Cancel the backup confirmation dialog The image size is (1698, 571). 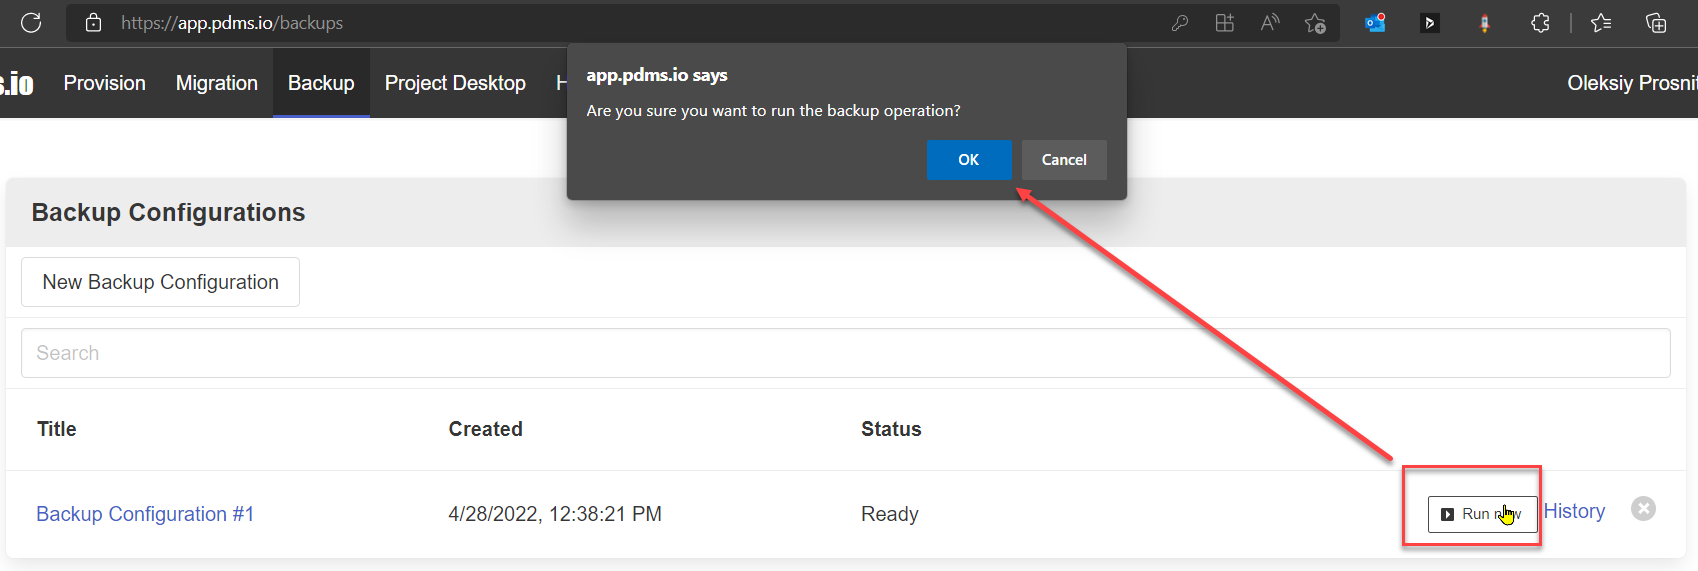click(1064, 160)
